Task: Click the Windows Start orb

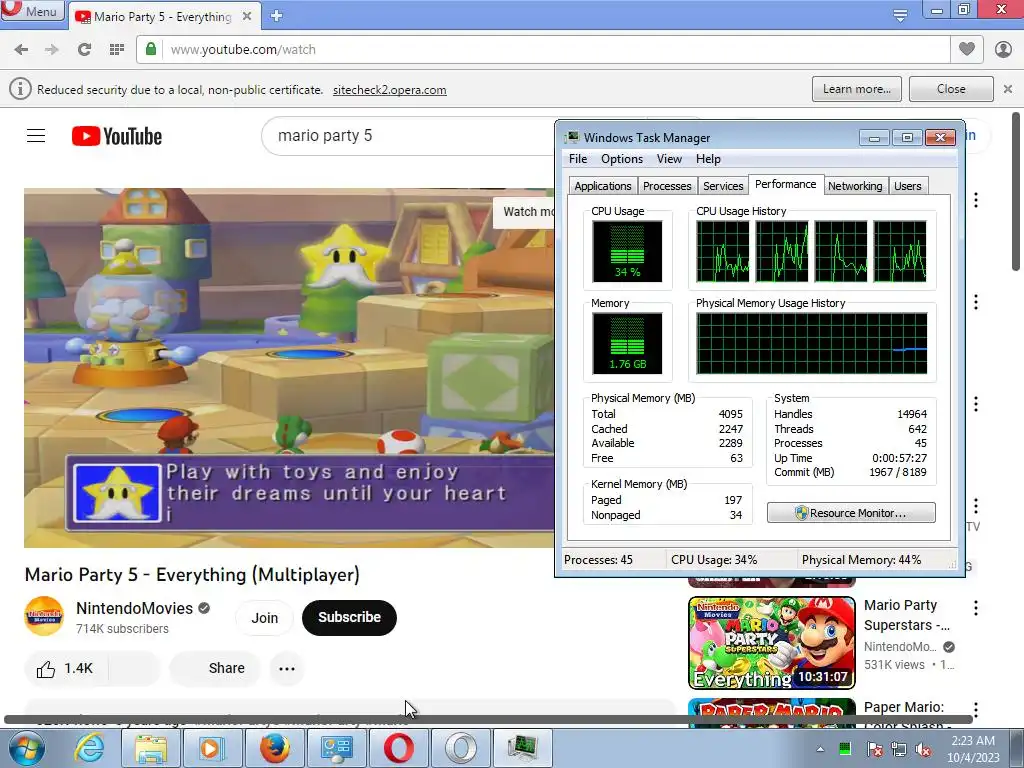Action: [x=27, y=748]
